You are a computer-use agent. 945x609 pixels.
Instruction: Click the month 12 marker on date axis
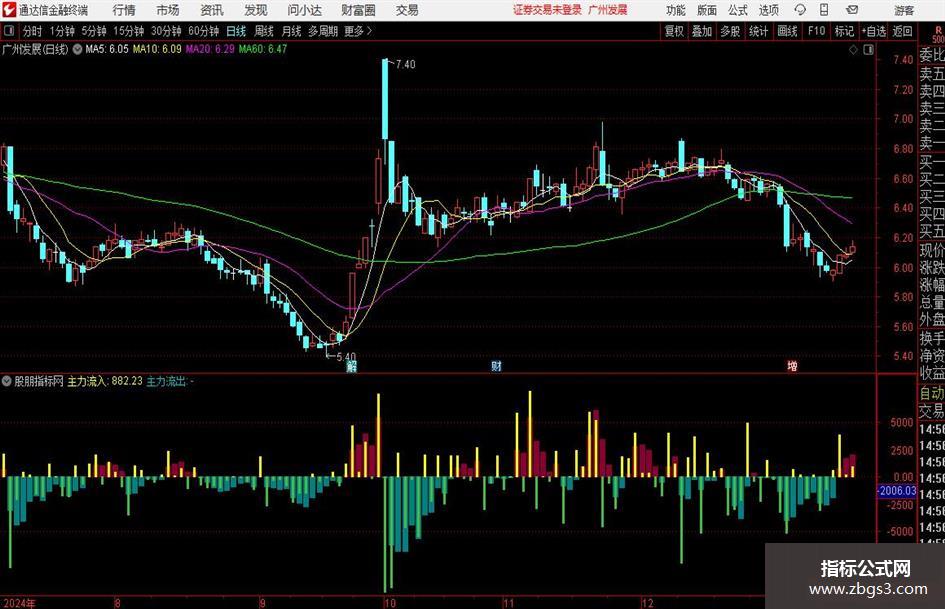[647, 603]
